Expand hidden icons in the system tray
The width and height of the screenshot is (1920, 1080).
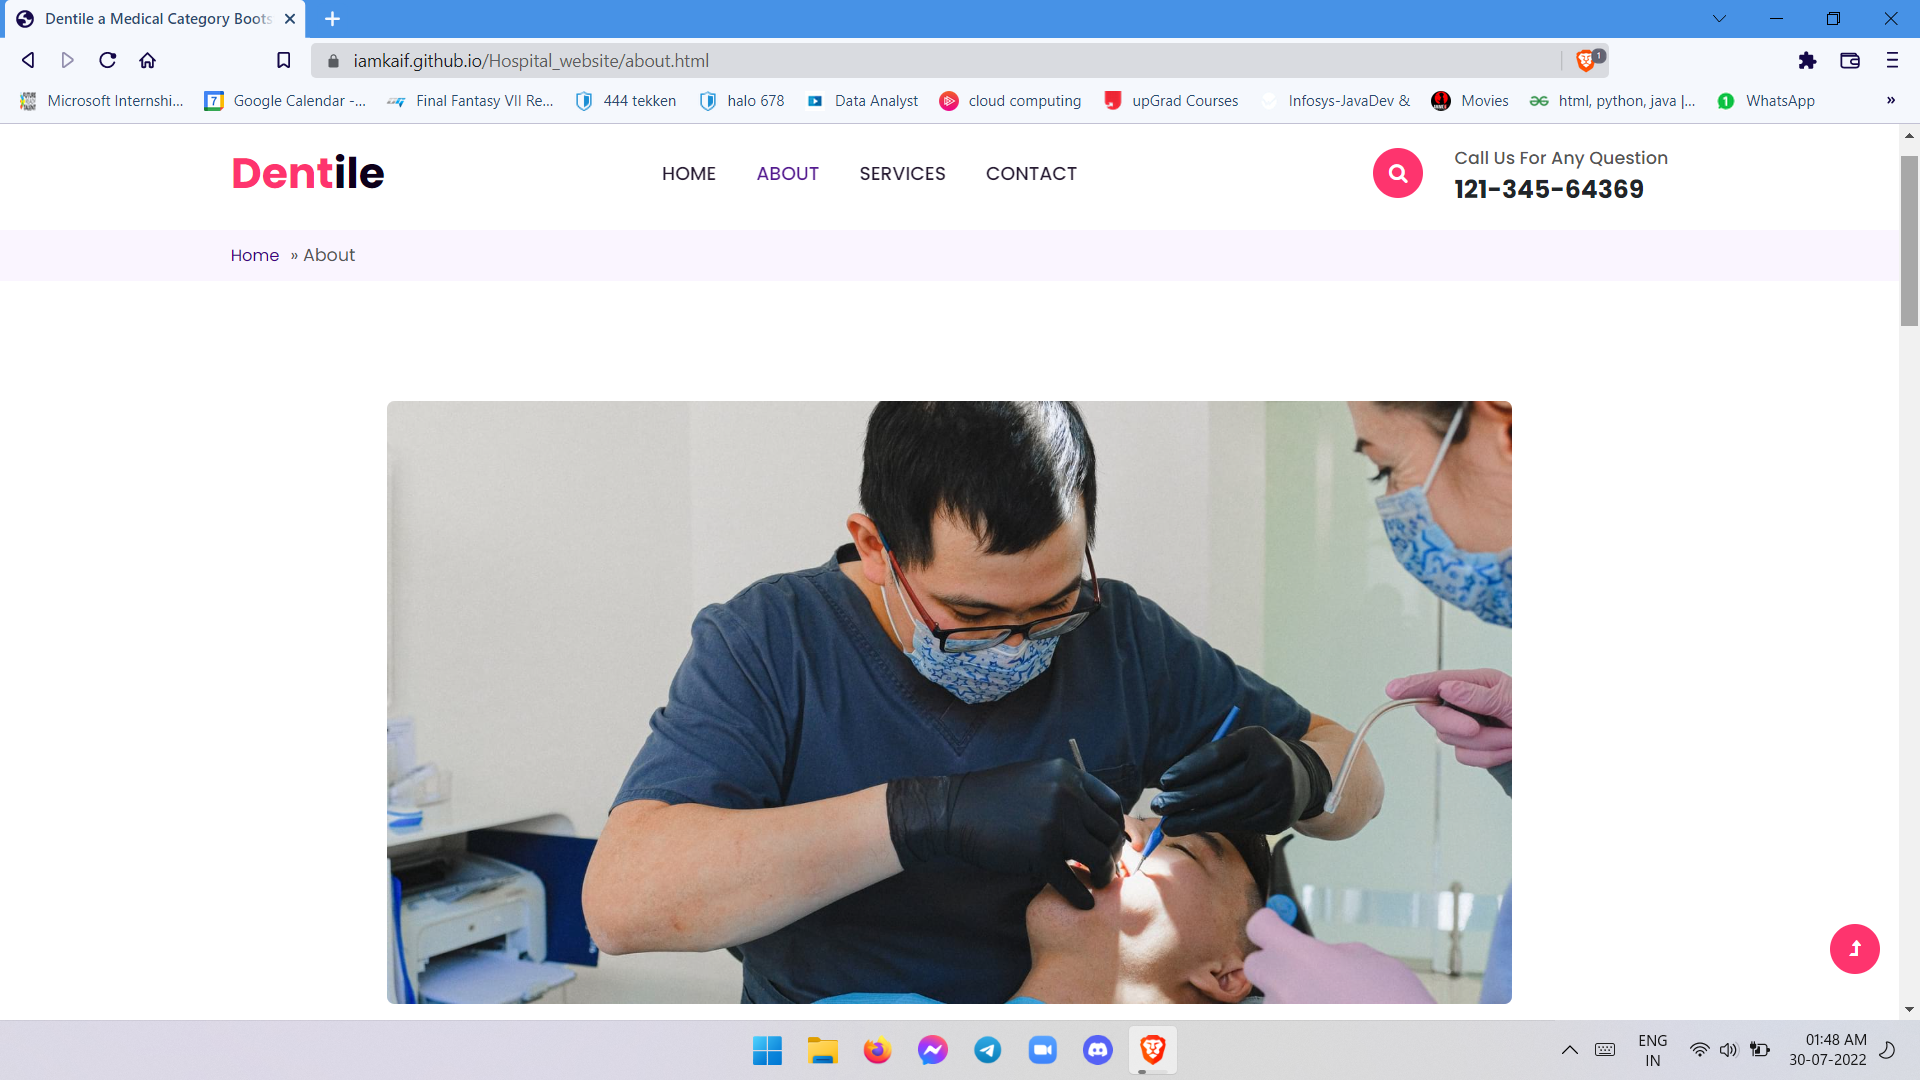[x=1568, y=1049]
